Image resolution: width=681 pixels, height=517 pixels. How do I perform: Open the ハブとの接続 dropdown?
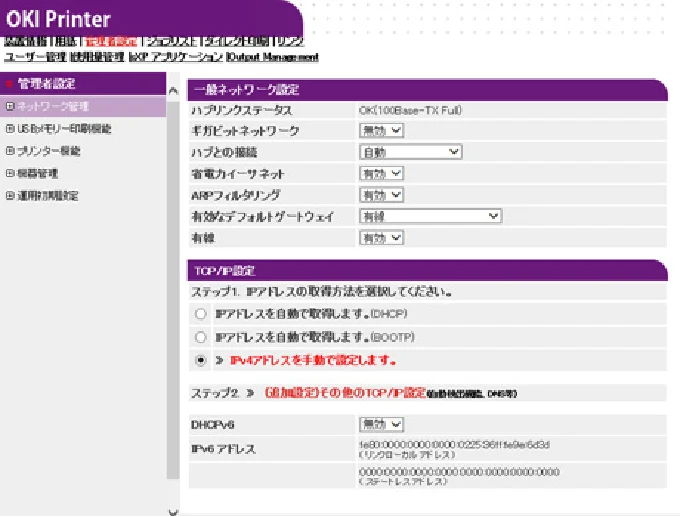pyautogui.click(x=410, y=152)
